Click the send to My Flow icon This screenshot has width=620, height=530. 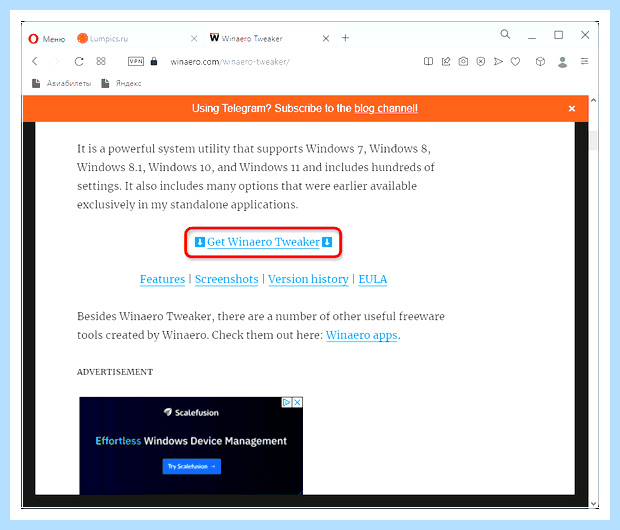[x=498, y=61]
